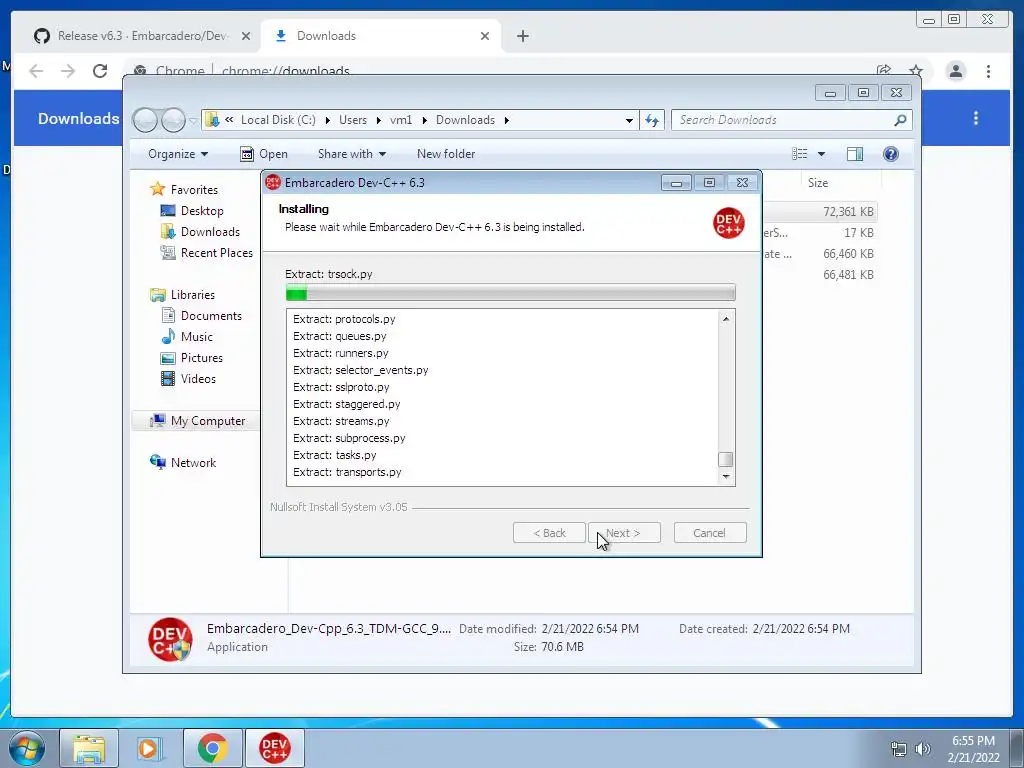Switch to the Release v6.3 GitHub tab
Image resolution: width=1024 pixels, height=768 pixels.
pyautogui.click(x=142, y=36)
